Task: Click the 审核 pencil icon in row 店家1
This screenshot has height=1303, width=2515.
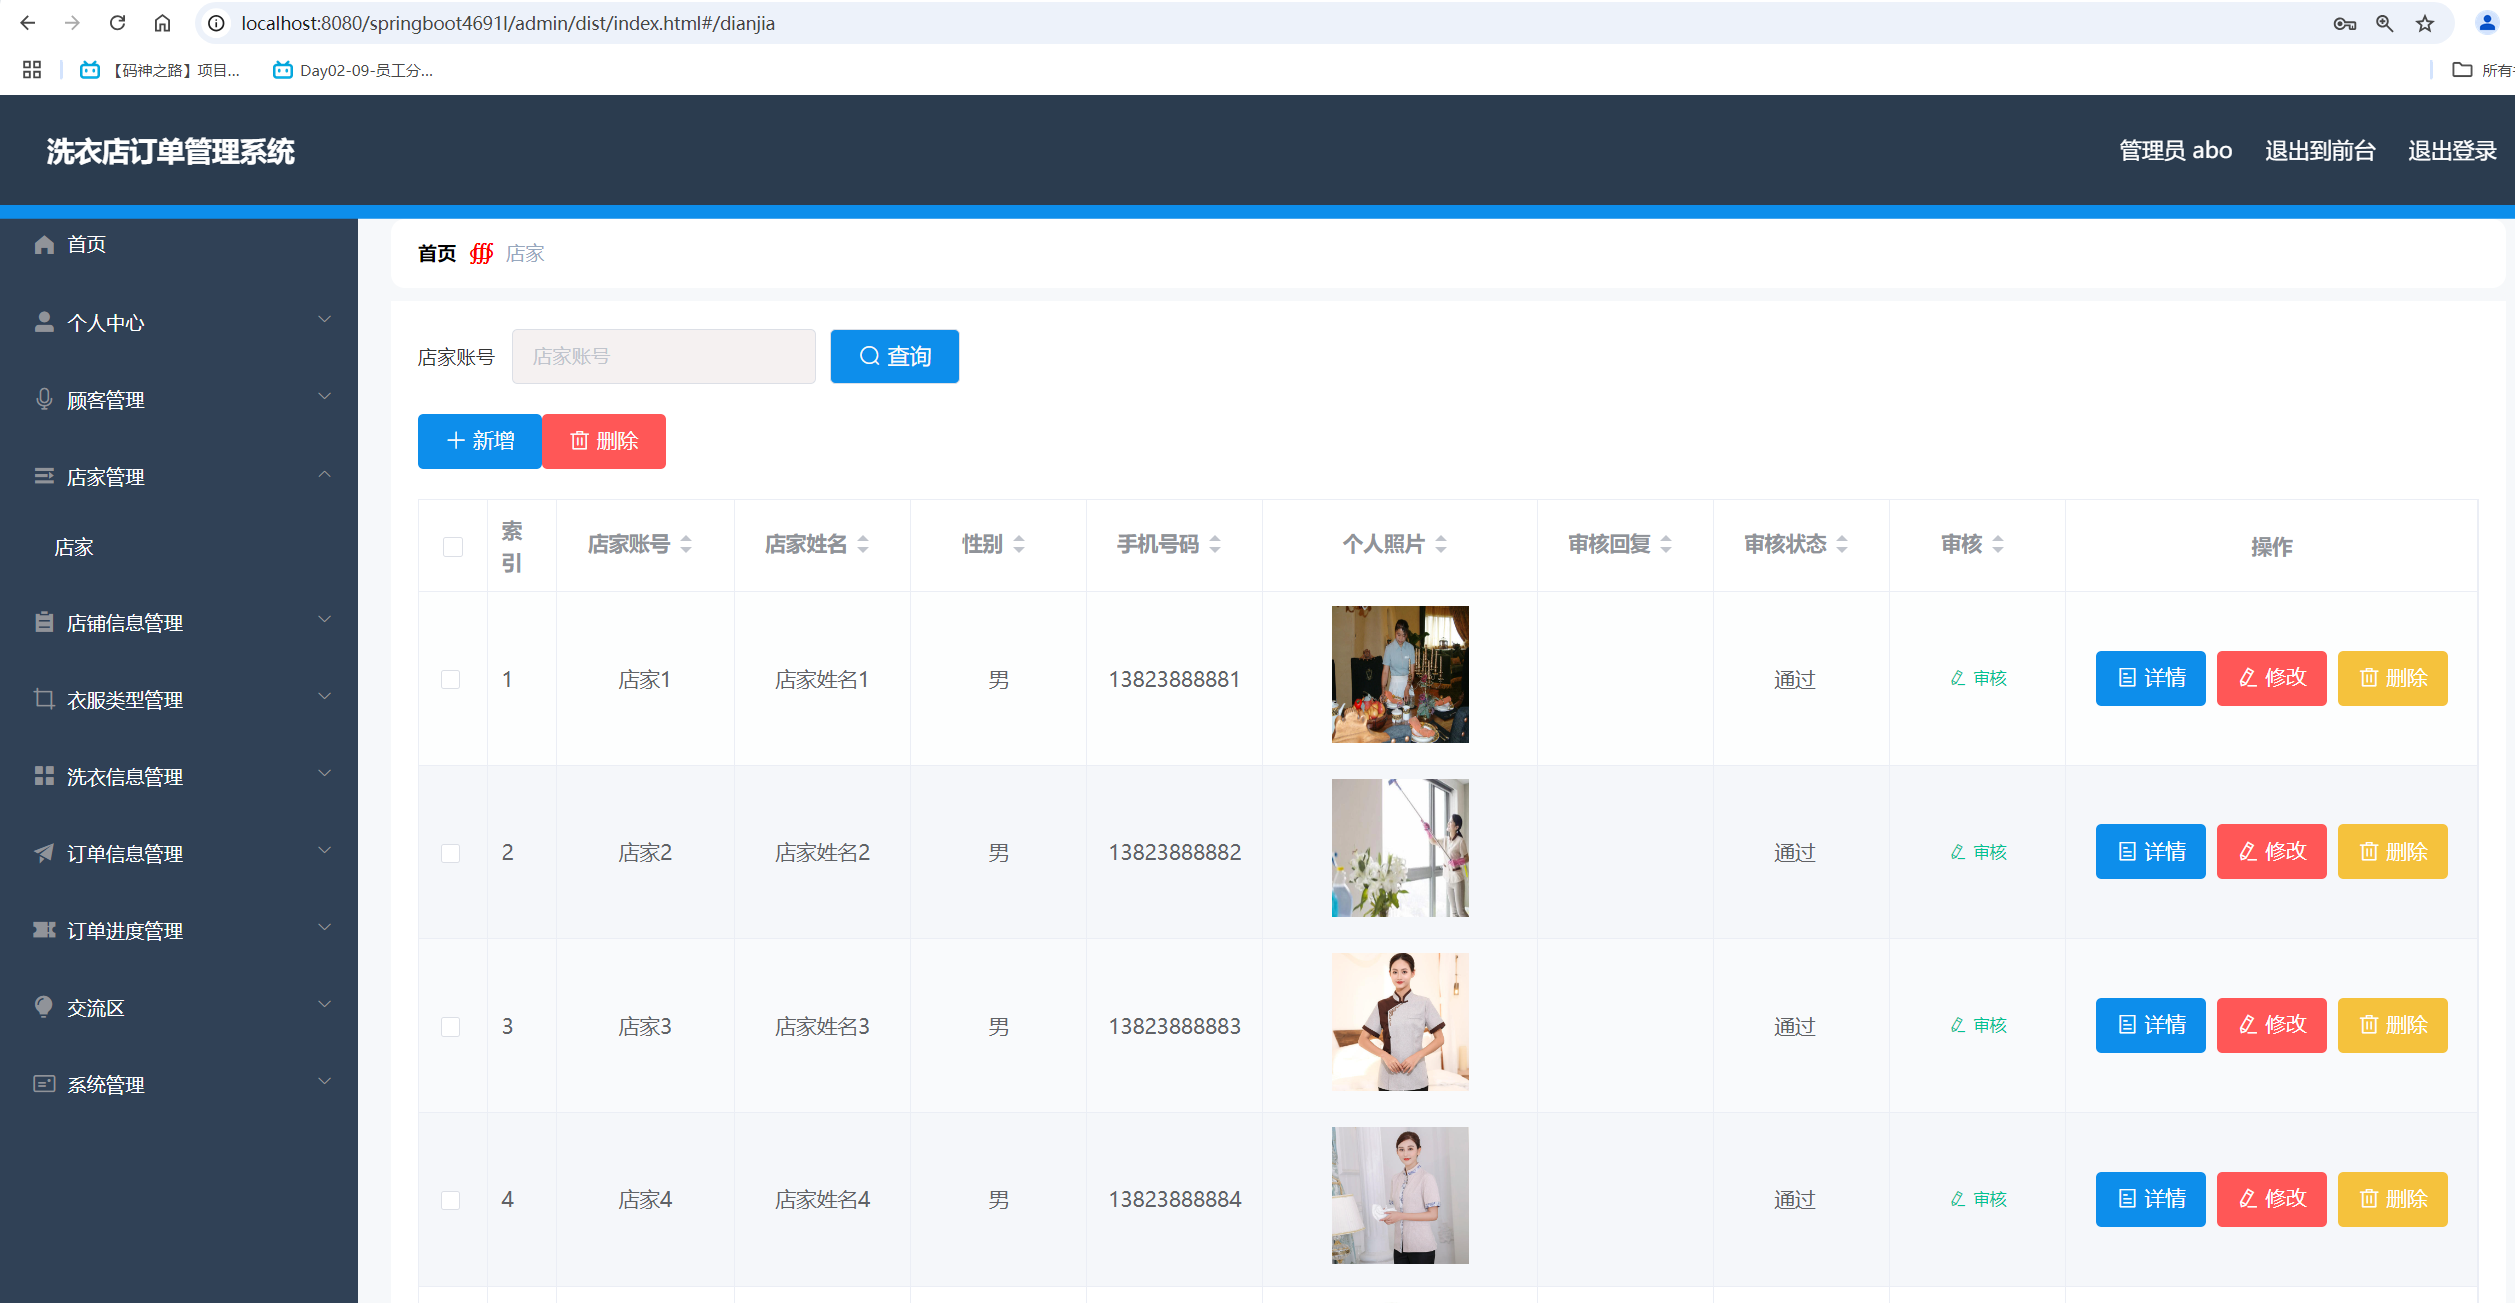Action: coord(1956,678)
